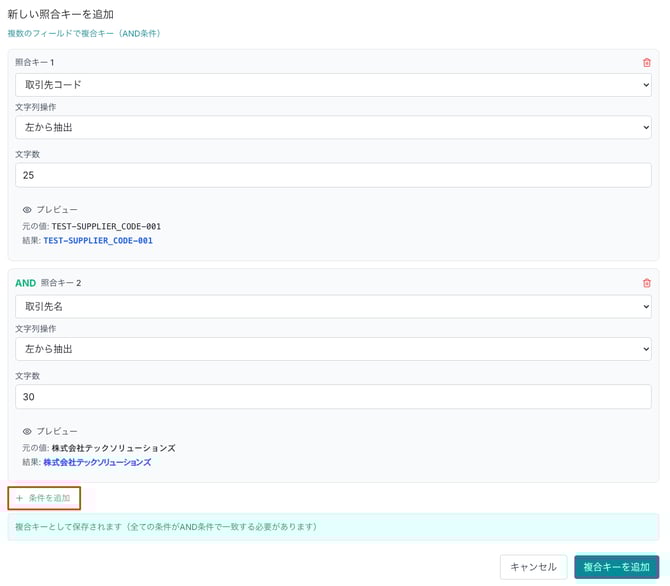Click the eye icon in 照合キー 2 preview
Screen dimensions: 670x586
point(27,431)
